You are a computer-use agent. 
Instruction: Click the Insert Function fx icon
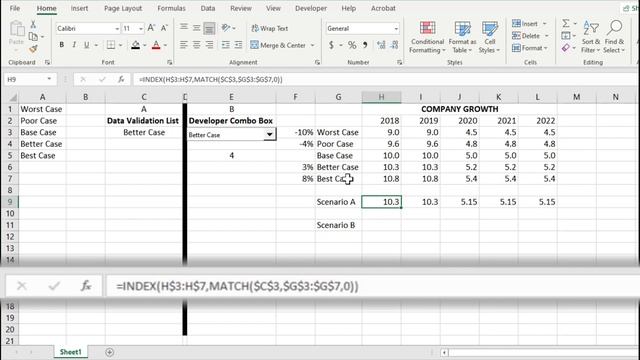pos(121,79)
